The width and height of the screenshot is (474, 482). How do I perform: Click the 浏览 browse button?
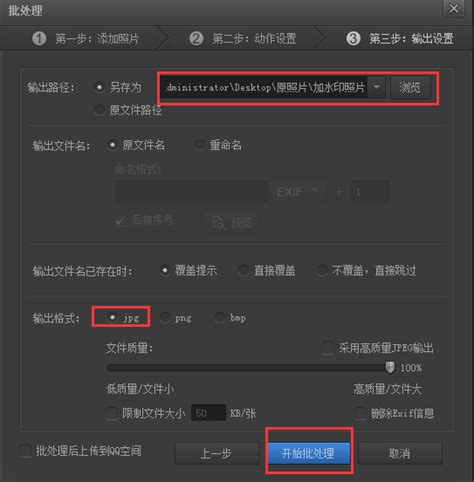(x=410, y=88)
